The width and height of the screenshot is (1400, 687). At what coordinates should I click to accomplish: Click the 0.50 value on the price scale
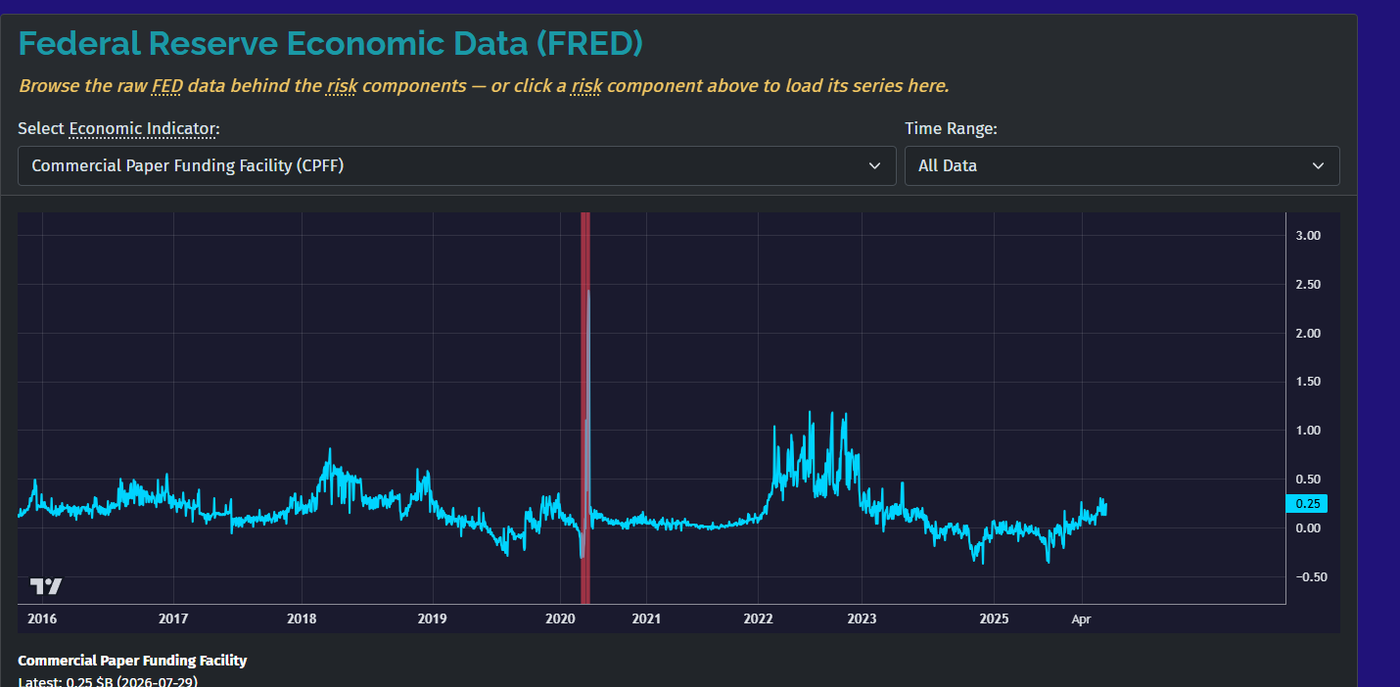tap(1308, 480)
